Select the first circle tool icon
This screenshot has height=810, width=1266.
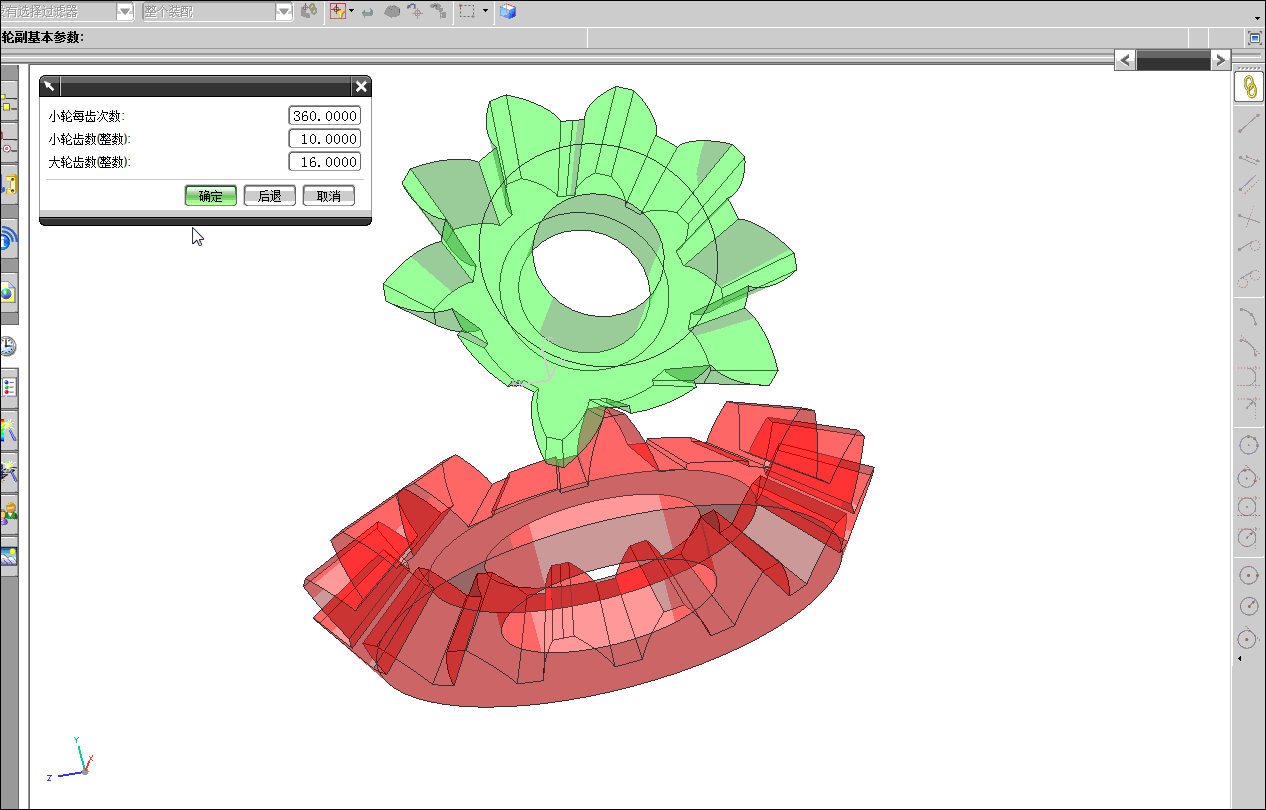point(1248,444)
